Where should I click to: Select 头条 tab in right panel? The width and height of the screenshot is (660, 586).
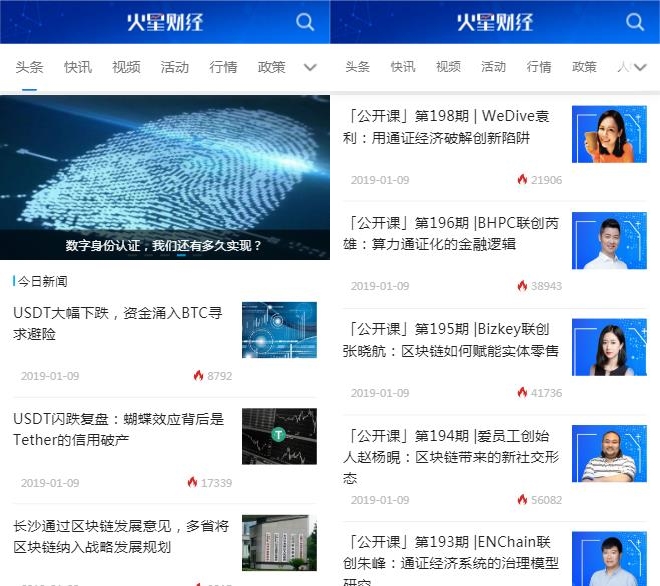click(357, 67)
